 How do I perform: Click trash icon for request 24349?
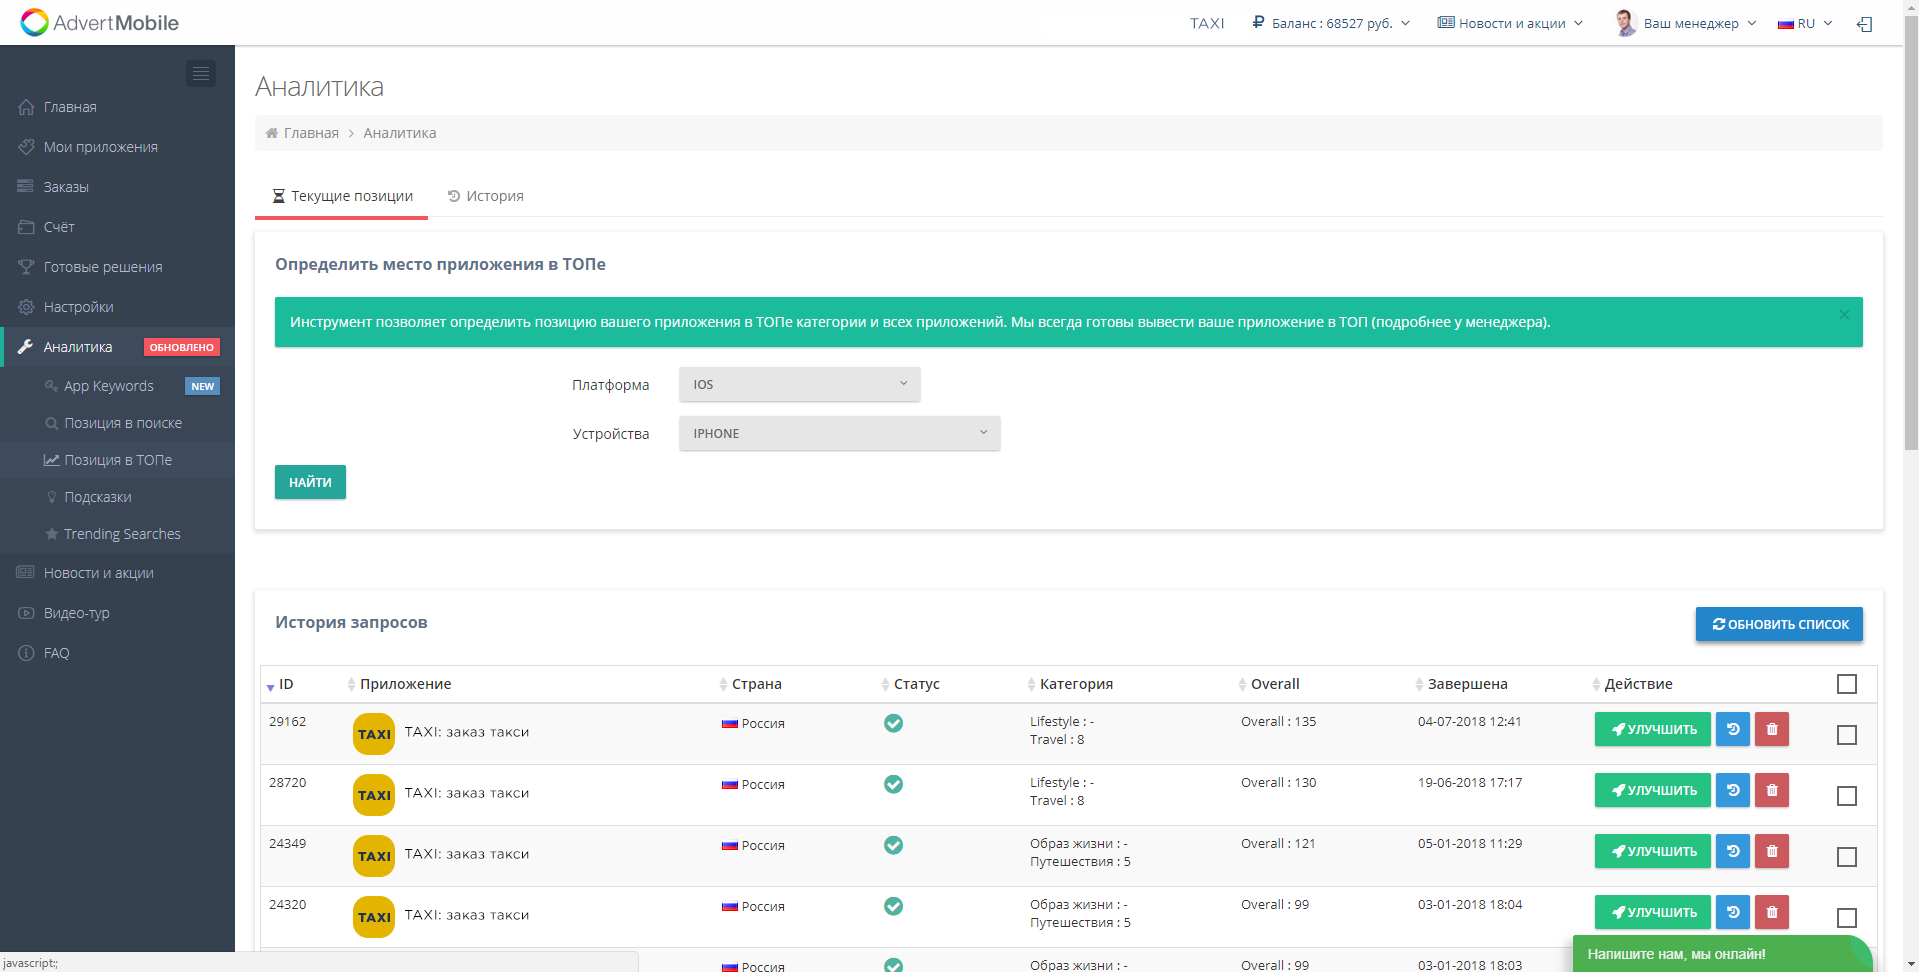point(1772,852)
